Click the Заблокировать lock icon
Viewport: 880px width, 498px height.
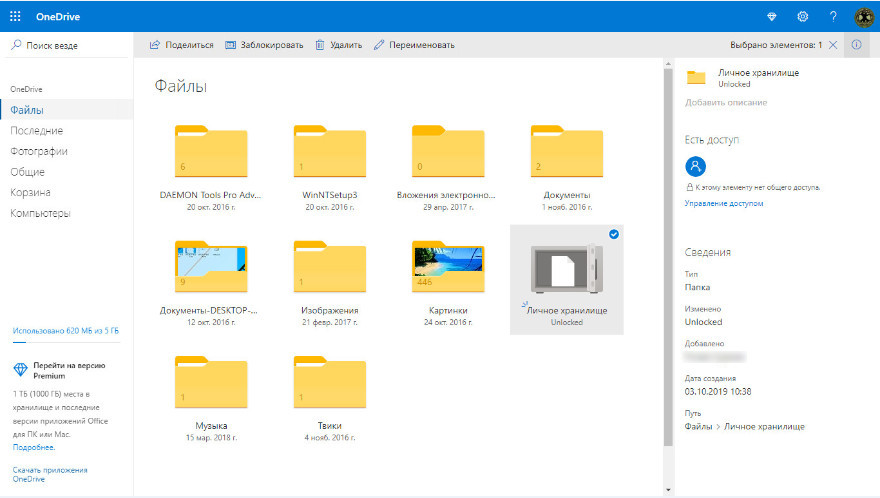pyautogui.click(x=230, y=45)
